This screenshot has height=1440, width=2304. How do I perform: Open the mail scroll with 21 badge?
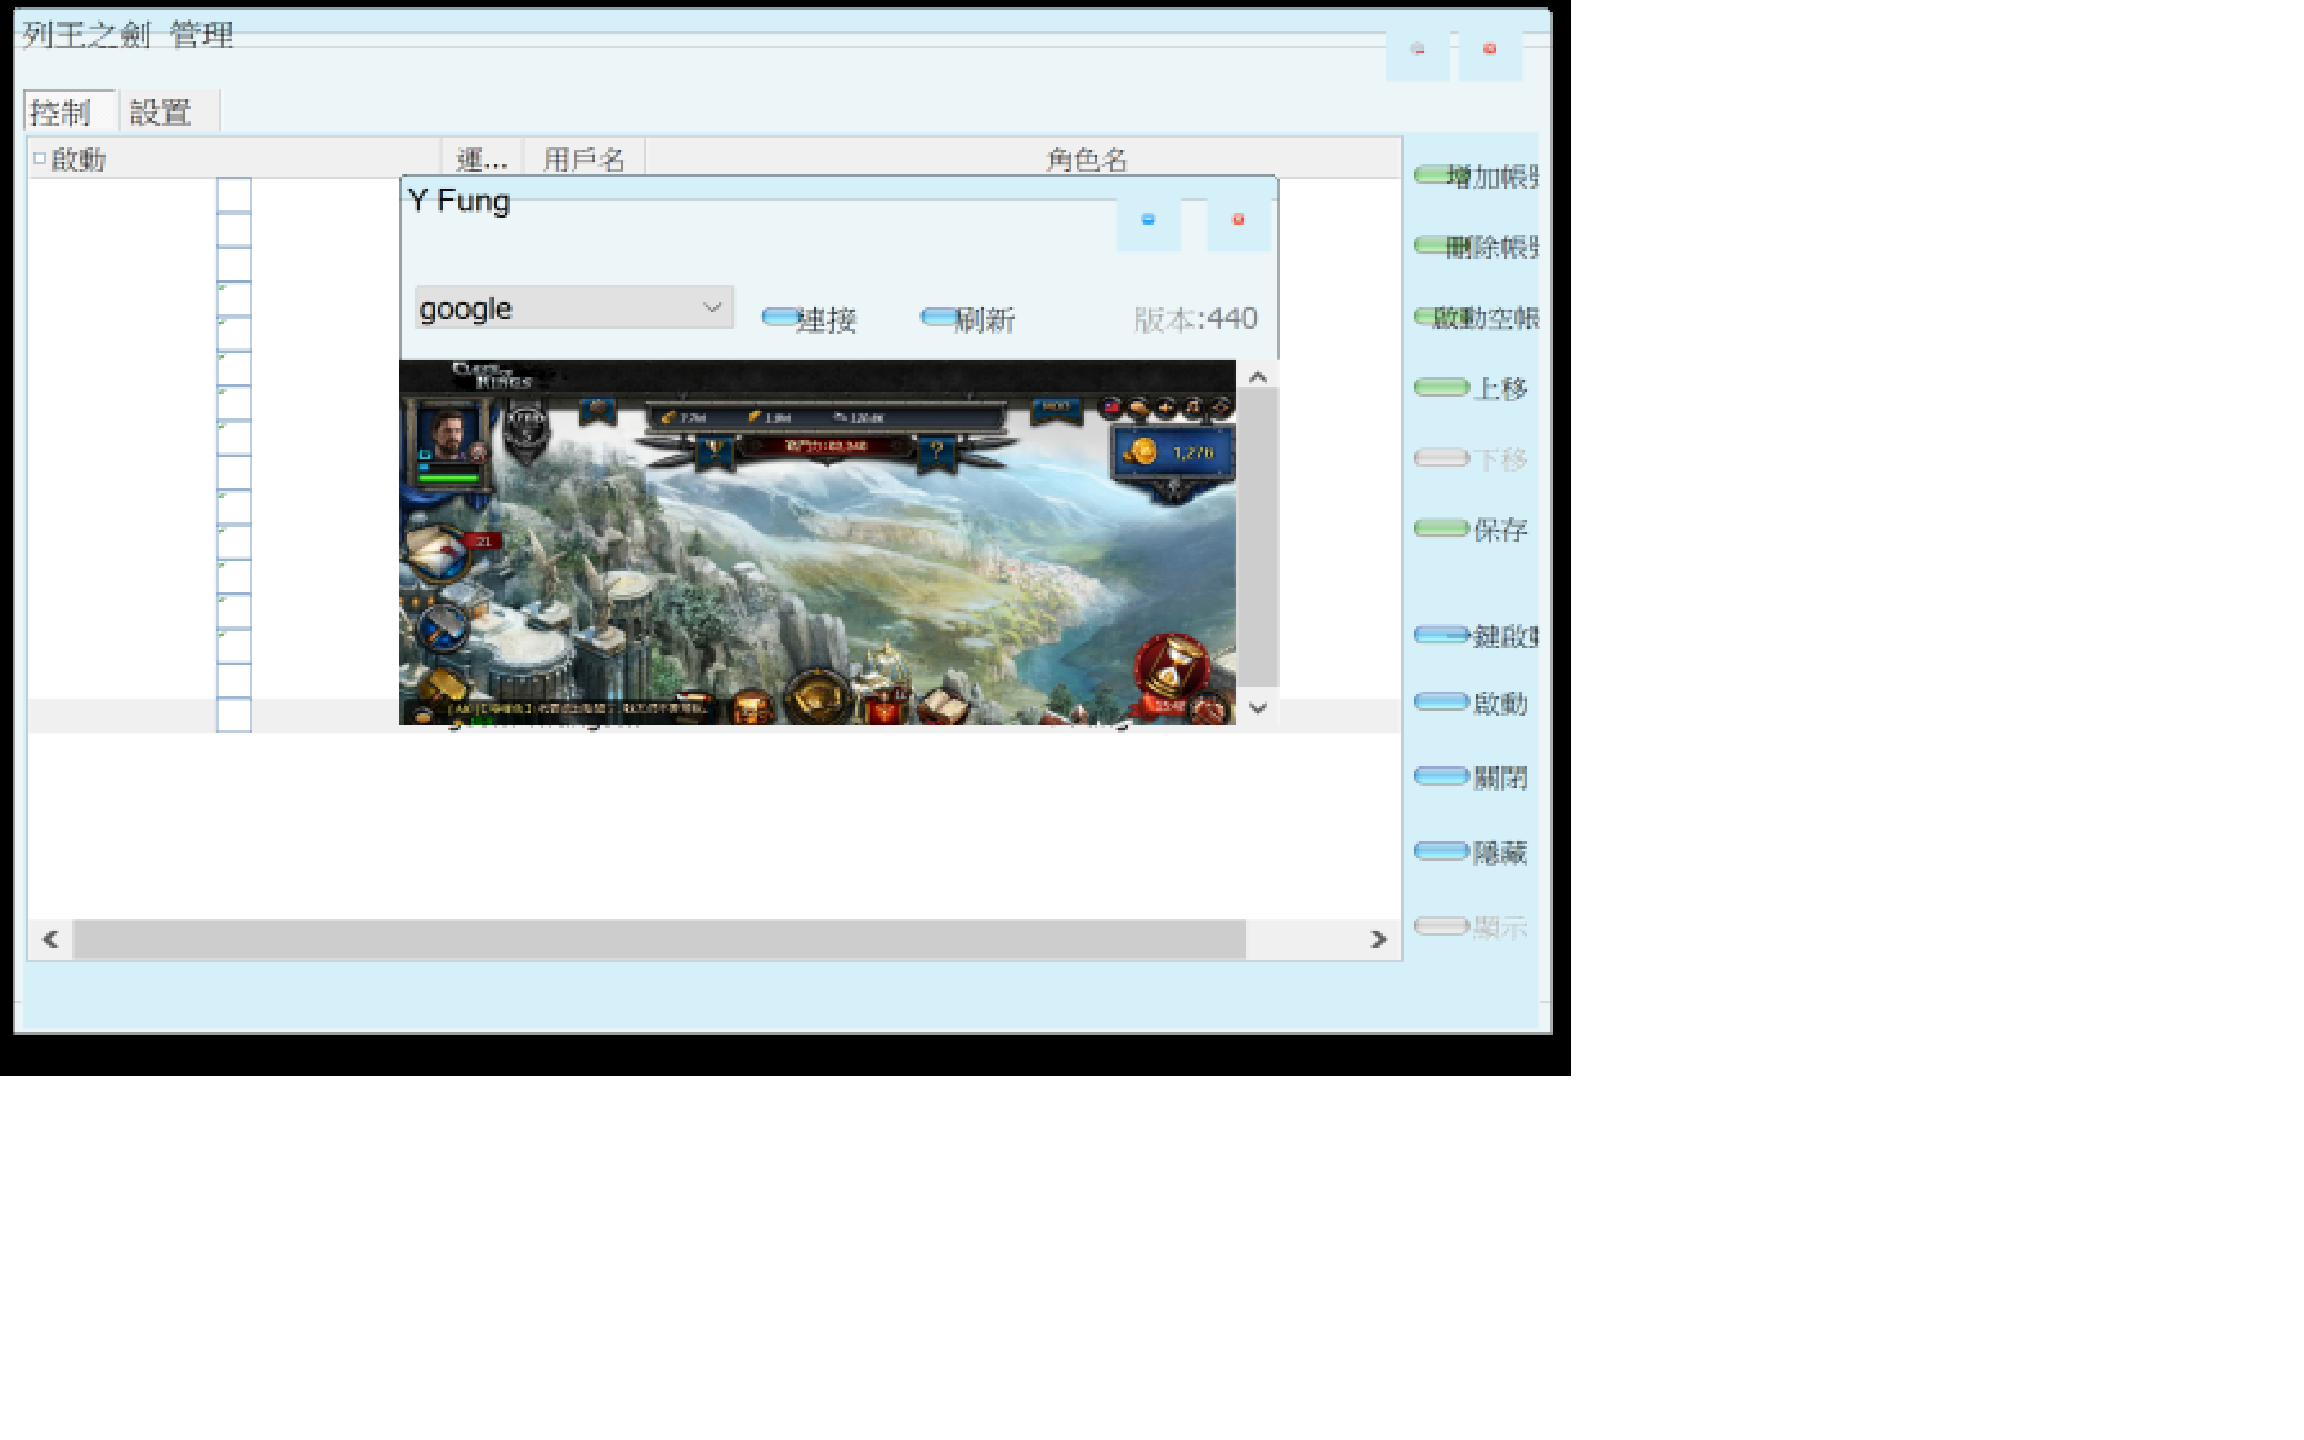(x=440, y=552)
